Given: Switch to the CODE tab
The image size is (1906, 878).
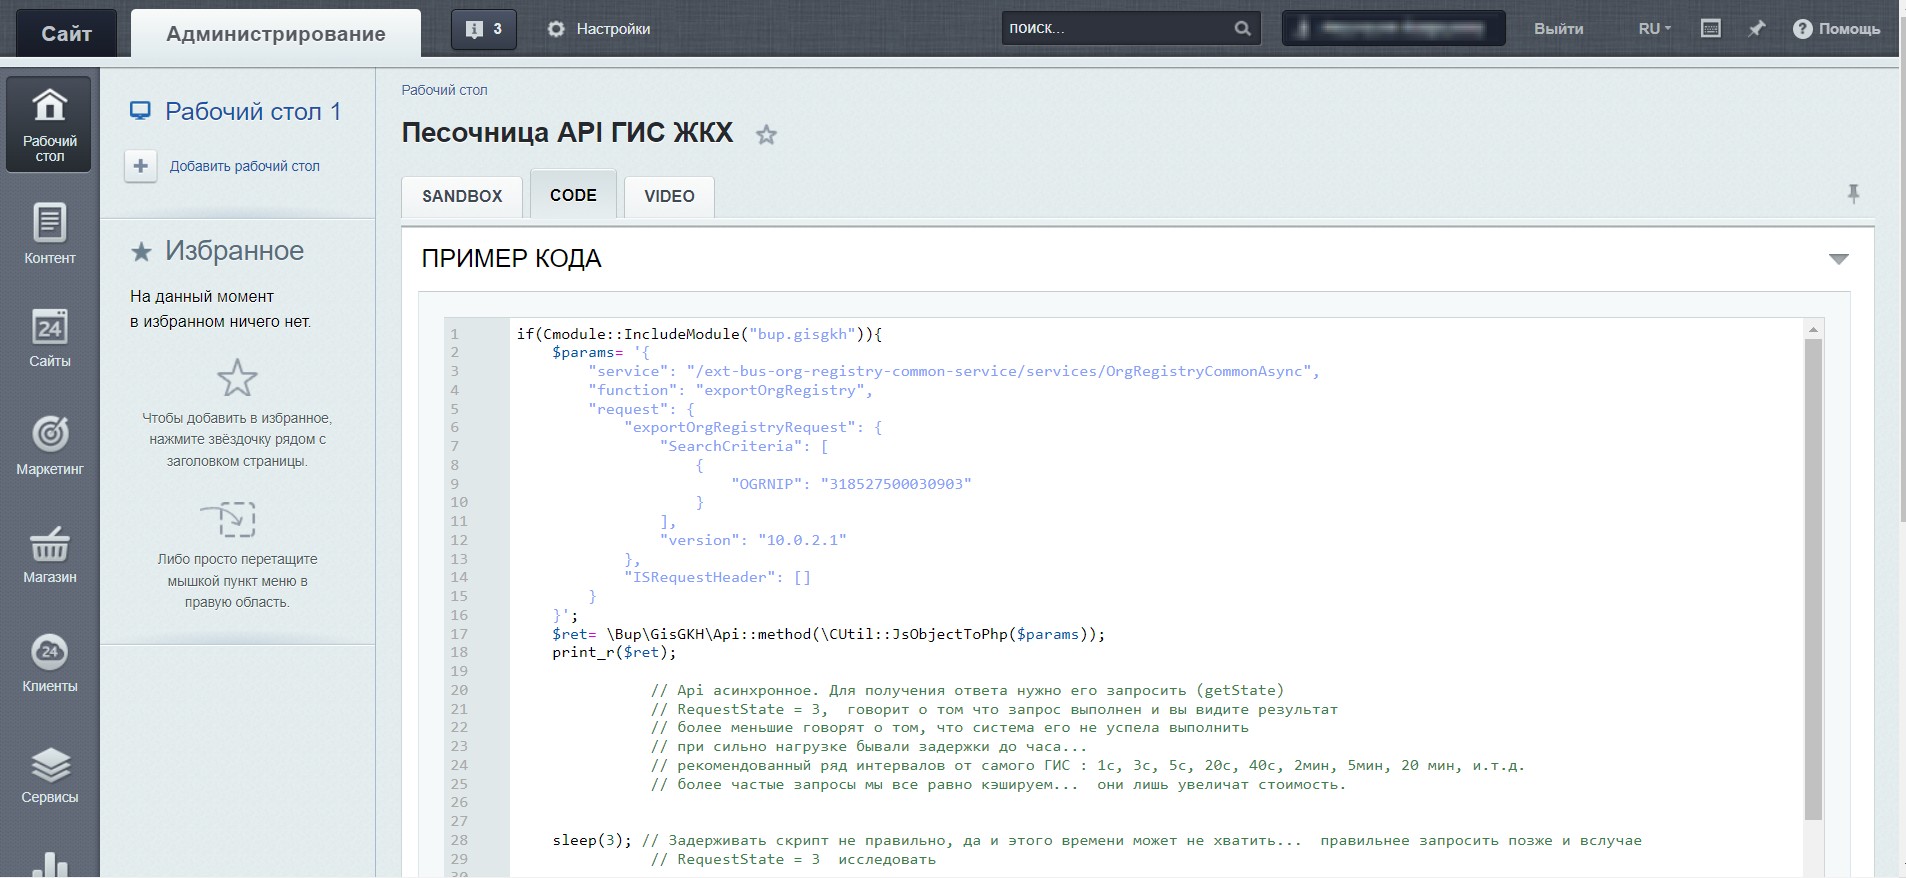Looking at the screenshot, I should (x=573, y=195).
